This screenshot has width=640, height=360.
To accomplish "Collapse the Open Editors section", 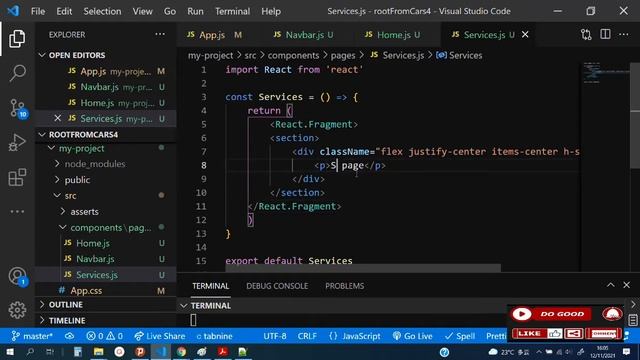I will [42, 55].
